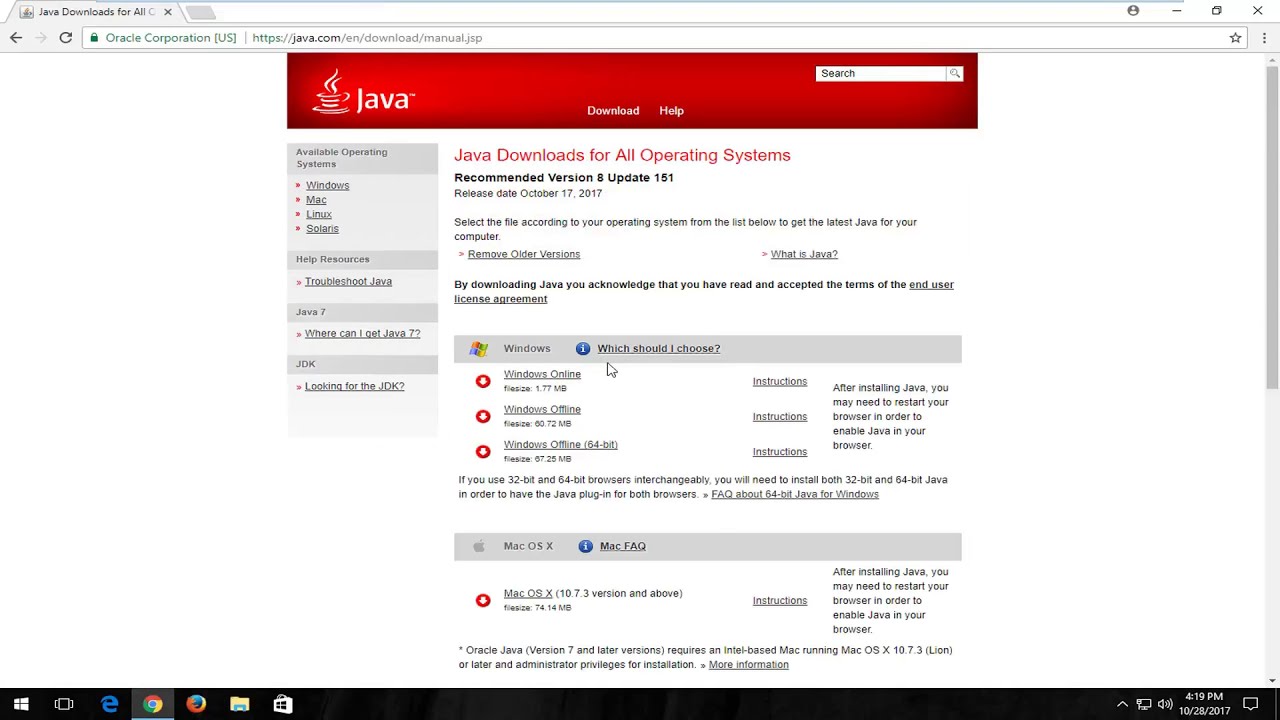Open the Troubleshoot Java link
Viewport: 1280px width, 720px height.
coord(348,281)
